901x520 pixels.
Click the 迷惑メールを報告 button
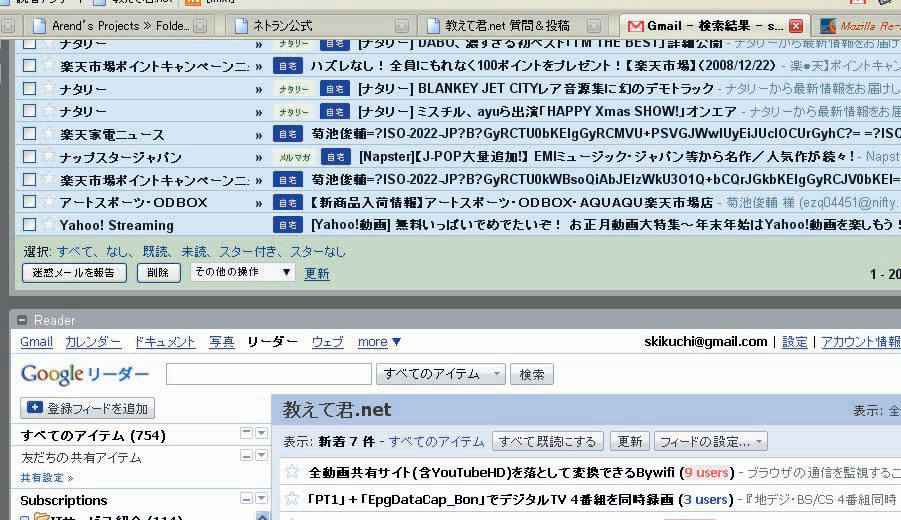(x=74, y=272)
